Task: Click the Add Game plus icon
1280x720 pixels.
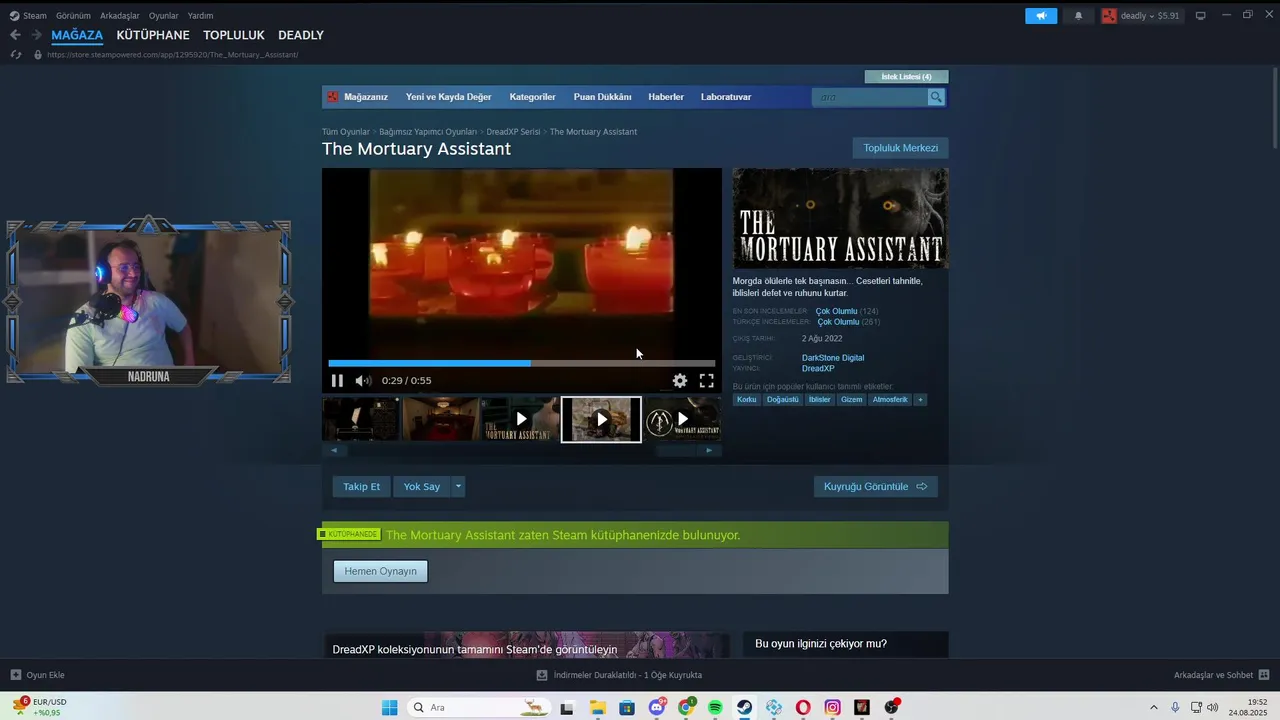Action: pos(15,675)
